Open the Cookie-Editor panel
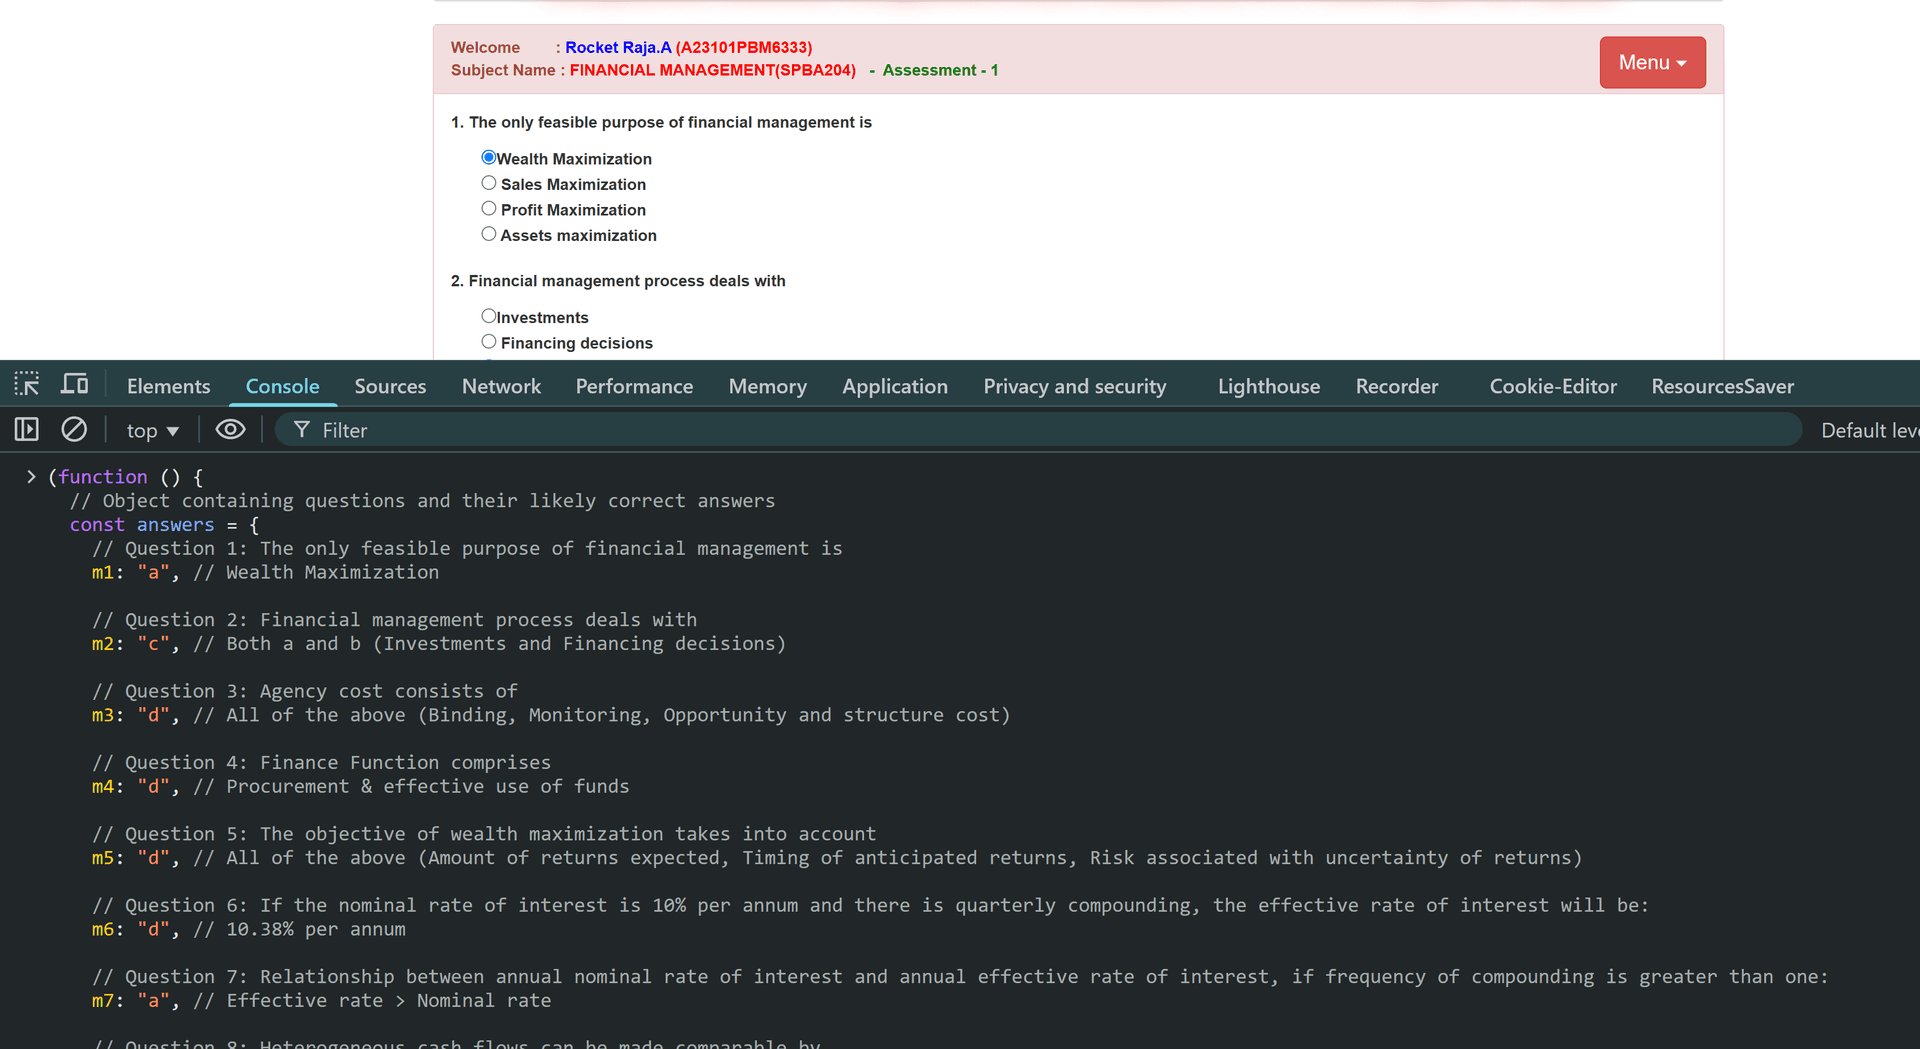 (1552, 386)
